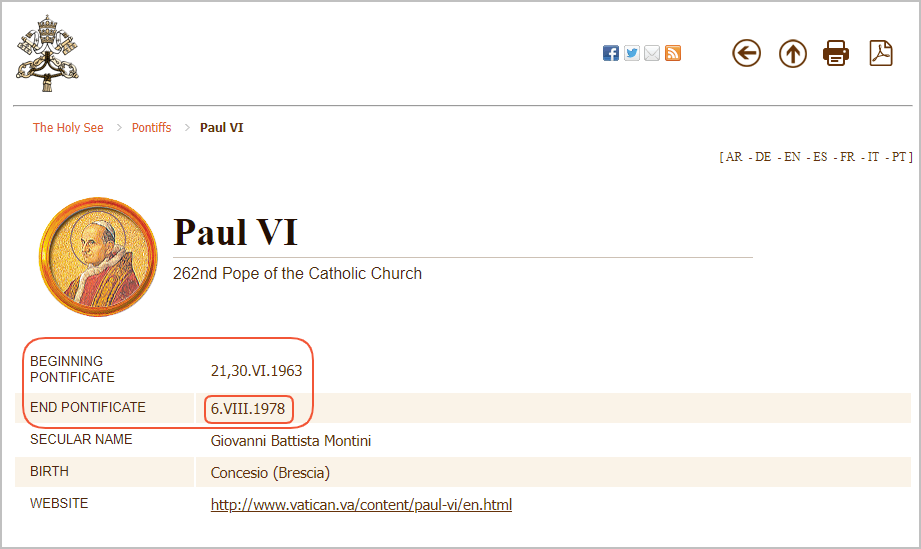Switch language to DE

pyautogui.click(x=763, y=157)
